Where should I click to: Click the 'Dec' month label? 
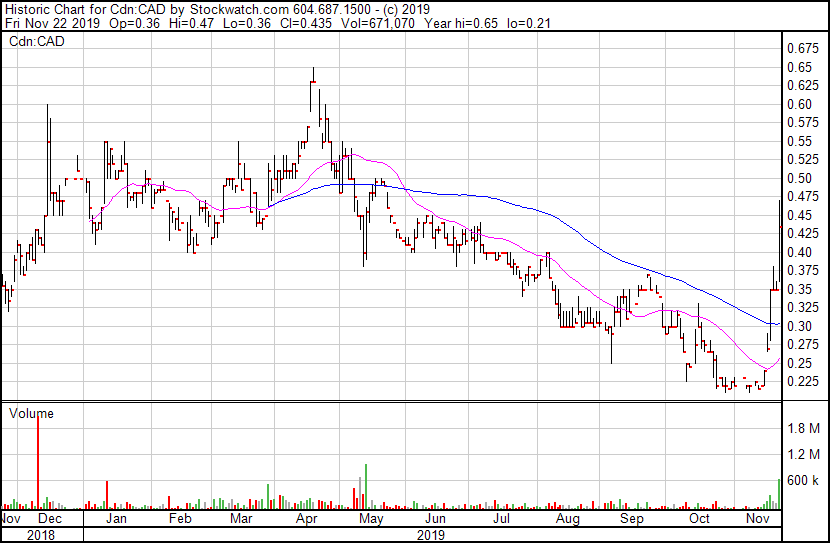[50, 519]
